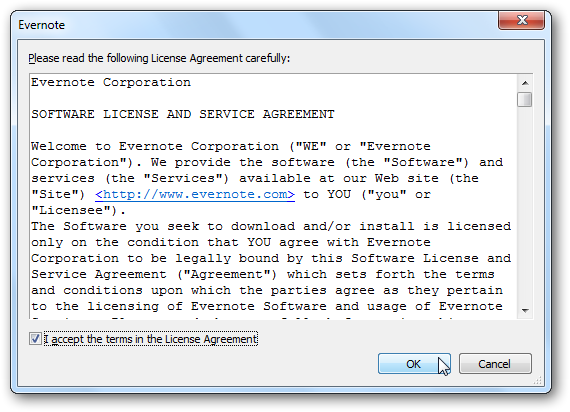Click the resize grip at the dialog corner
The height and width of the screenshot is (412, 570).
point(538,380)
